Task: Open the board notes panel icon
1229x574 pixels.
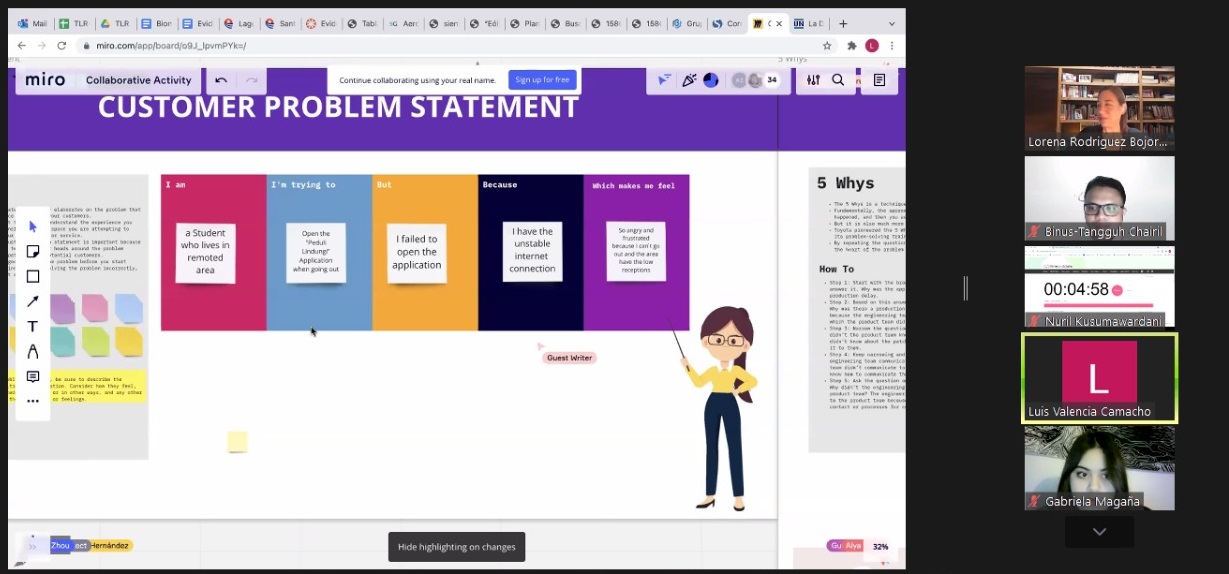Action: tap(879, 80)
